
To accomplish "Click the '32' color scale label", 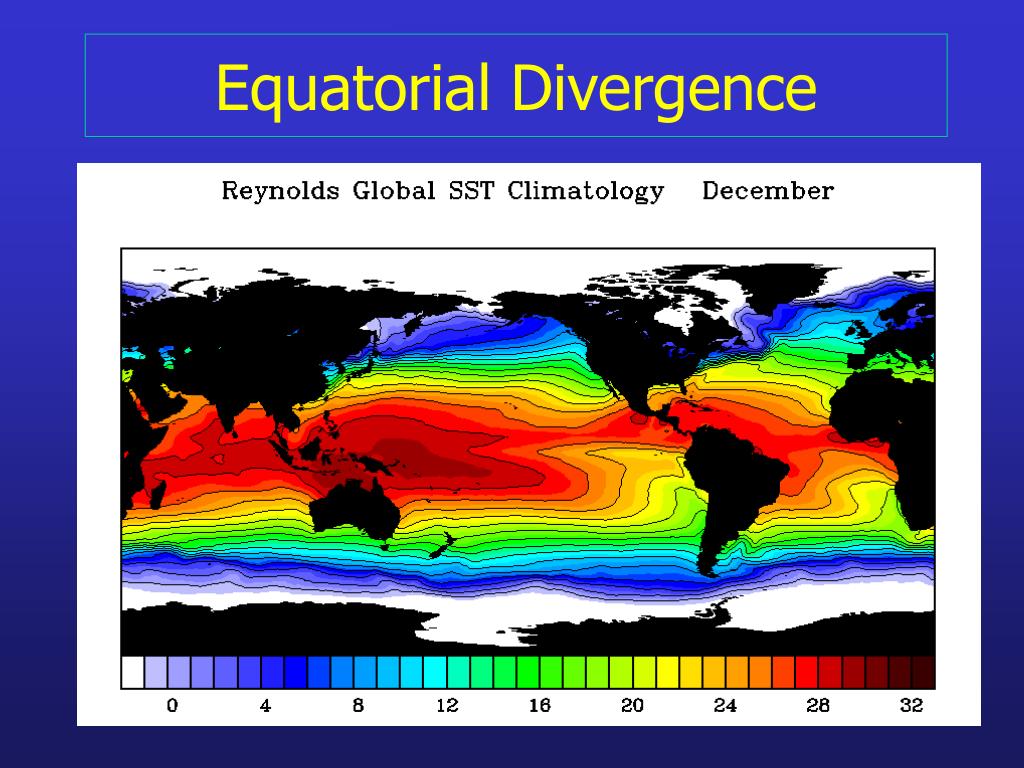I will [x=911, y=705].
